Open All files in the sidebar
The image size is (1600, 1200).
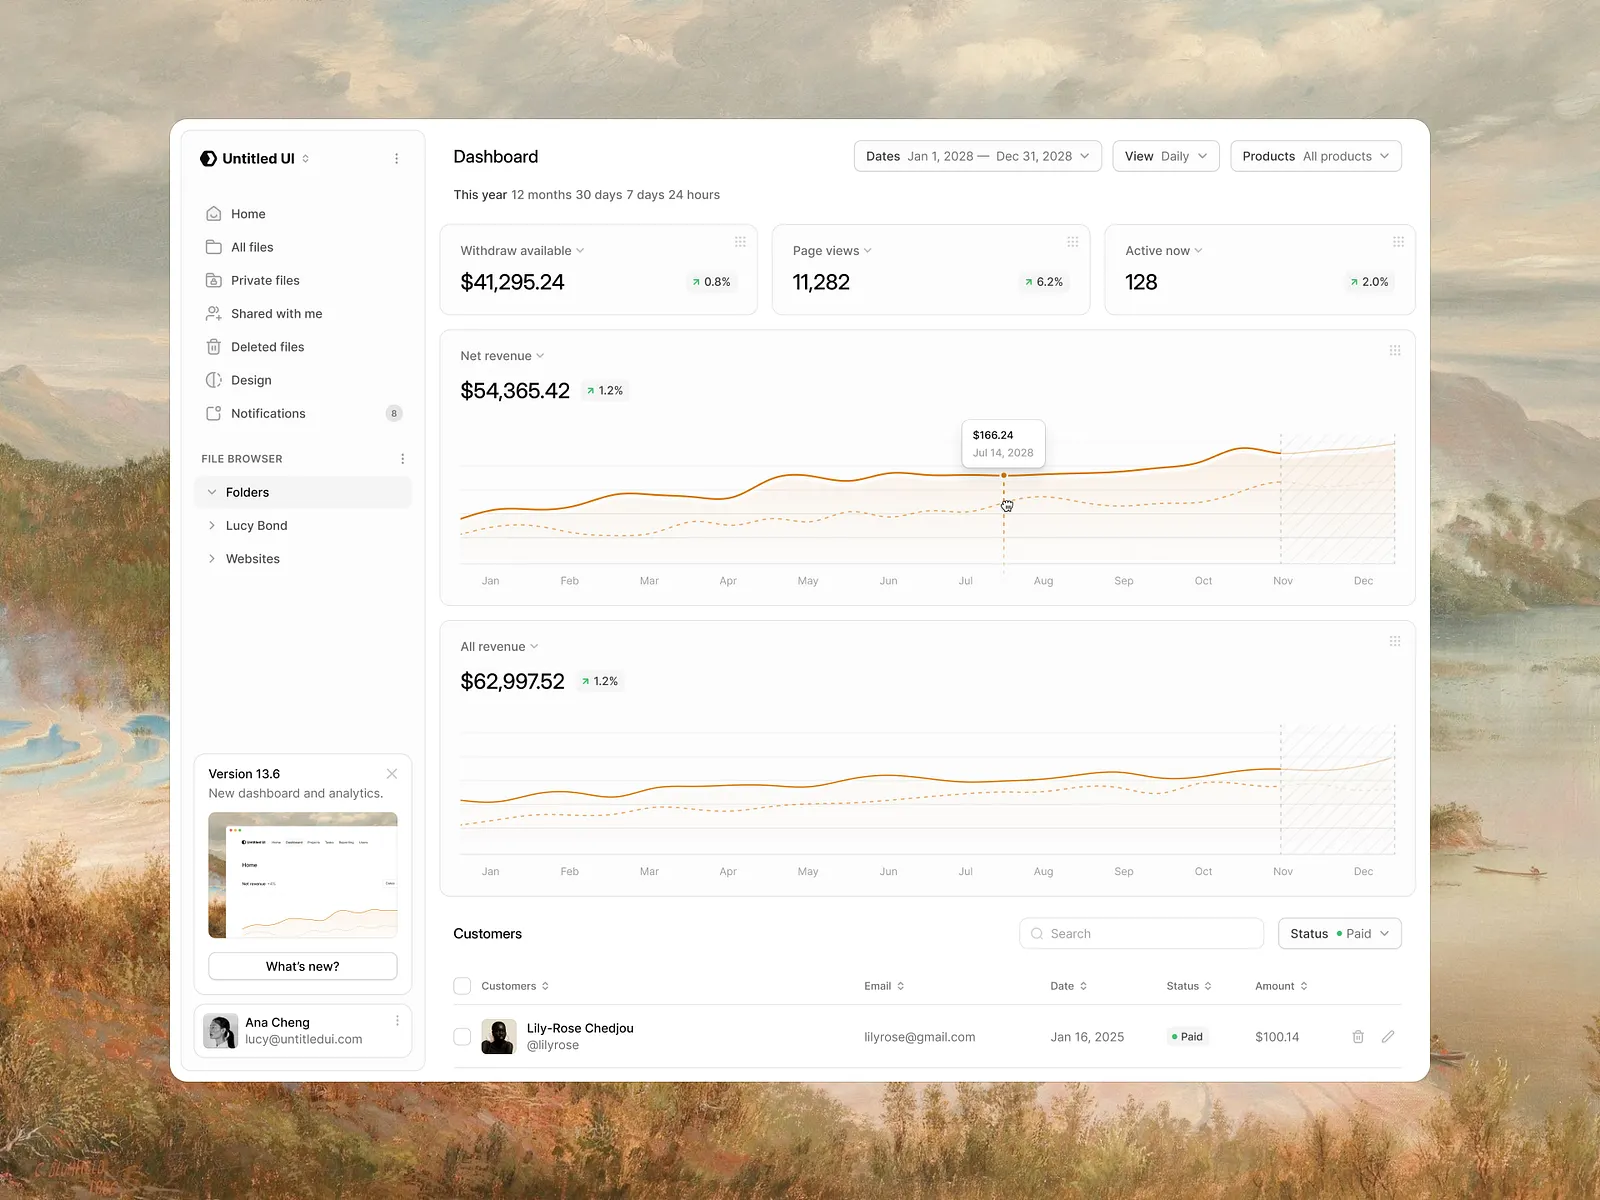(303, 247)
